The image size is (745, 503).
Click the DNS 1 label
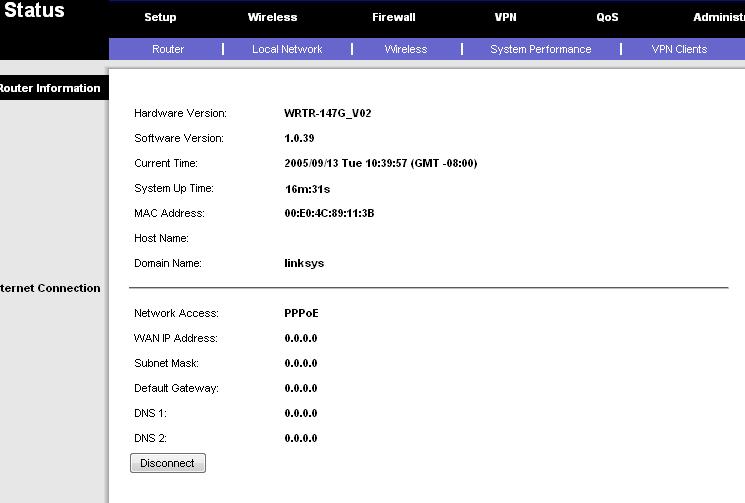click(150, 413)
